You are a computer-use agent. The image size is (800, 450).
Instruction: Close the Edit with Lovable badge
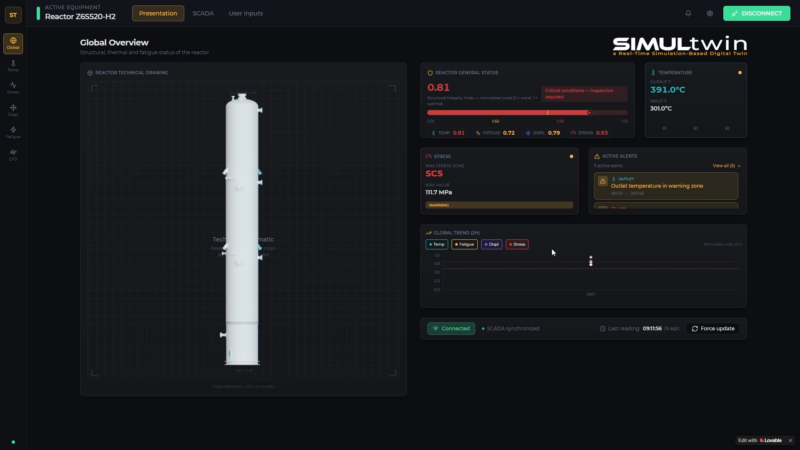point(789,440)
